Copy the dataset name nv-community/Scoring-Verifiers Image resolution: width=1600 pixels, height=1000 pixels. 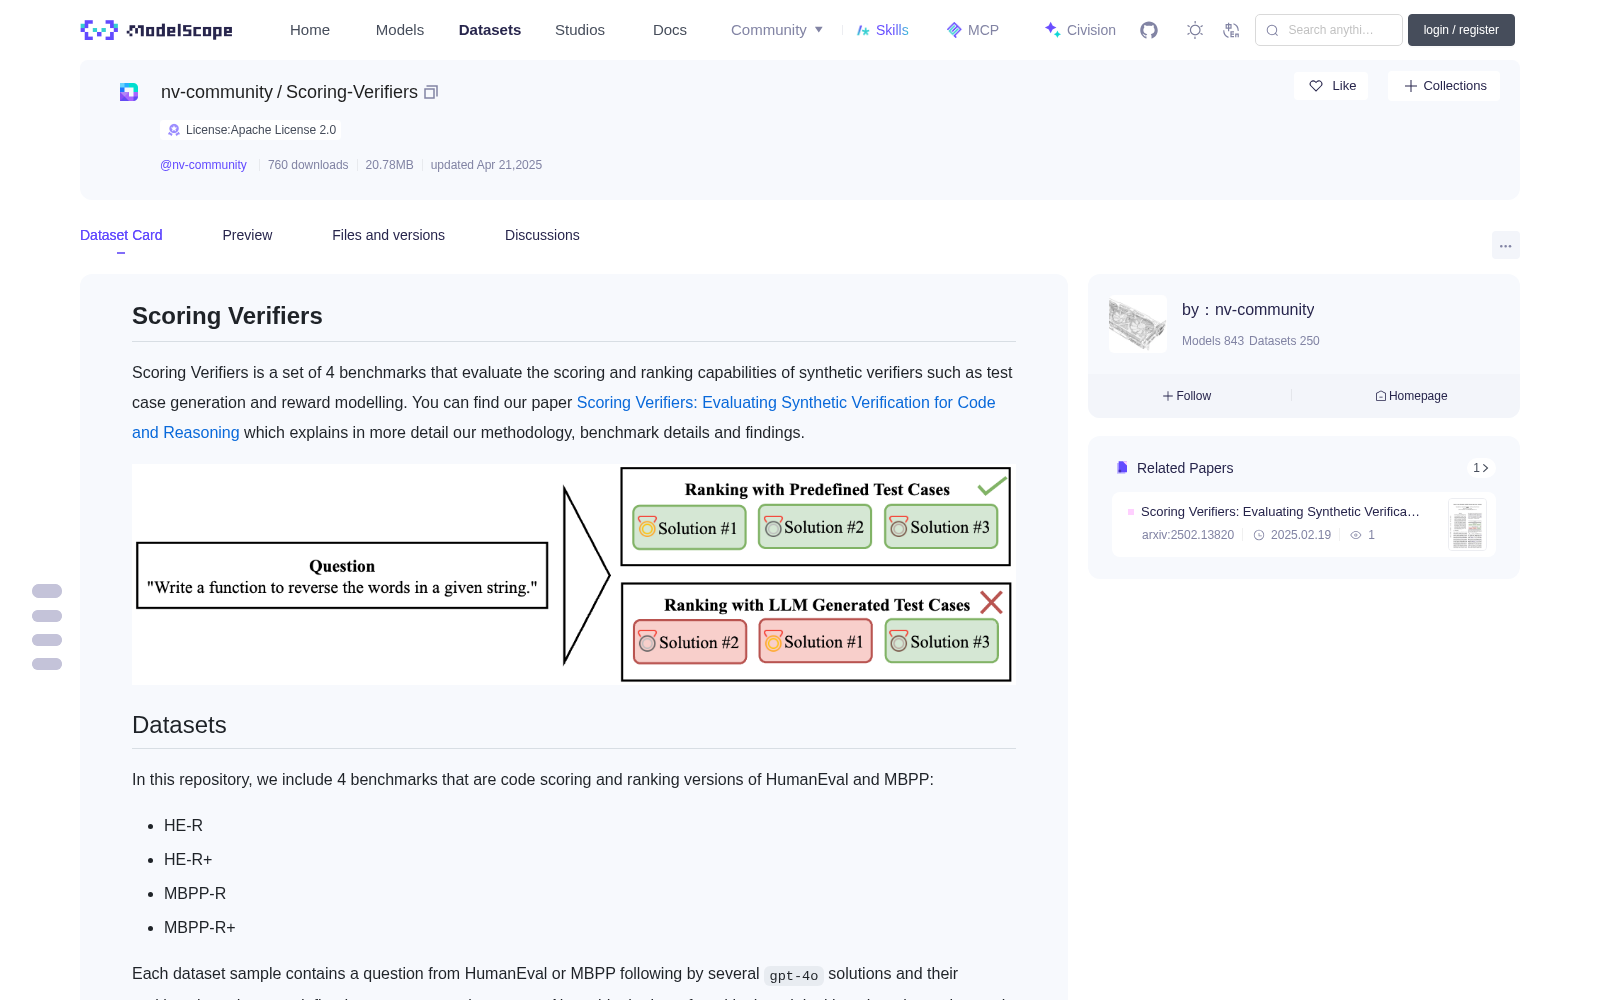pyautogui.click(x=431, y=92)
